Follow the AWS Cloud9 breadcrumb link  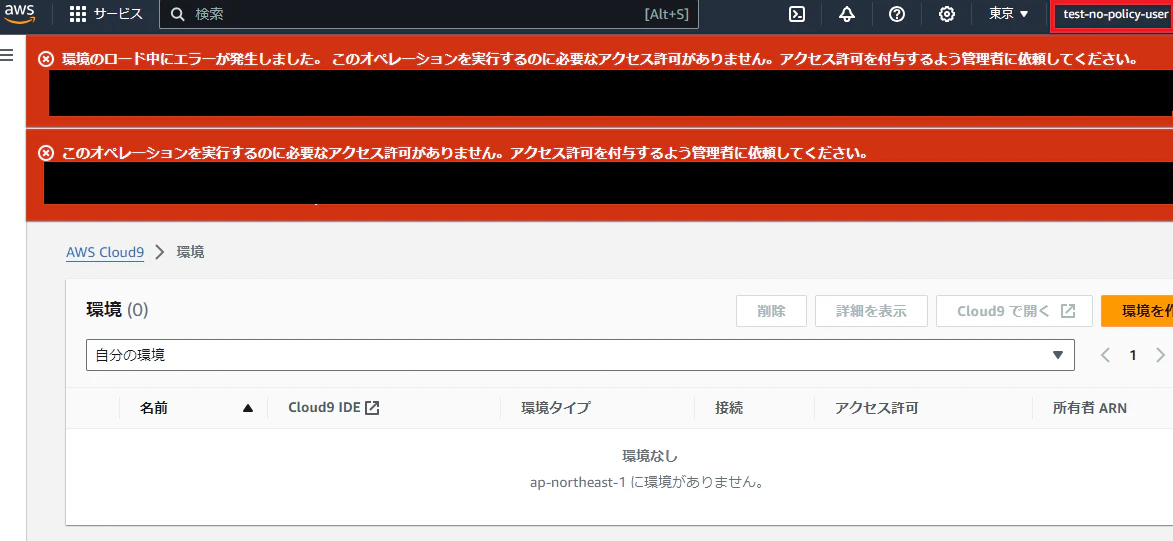tap(105, 252)
